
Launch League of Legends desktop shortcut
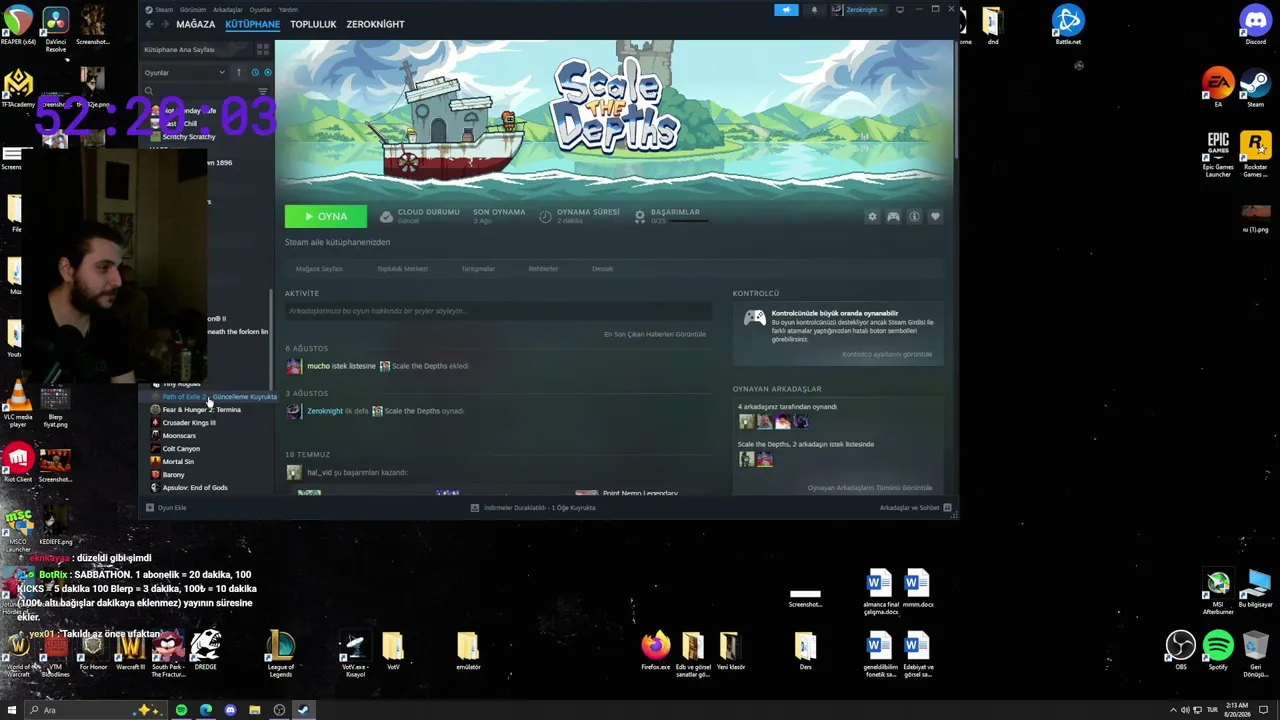pyautogui.click(x=281, y=654)
